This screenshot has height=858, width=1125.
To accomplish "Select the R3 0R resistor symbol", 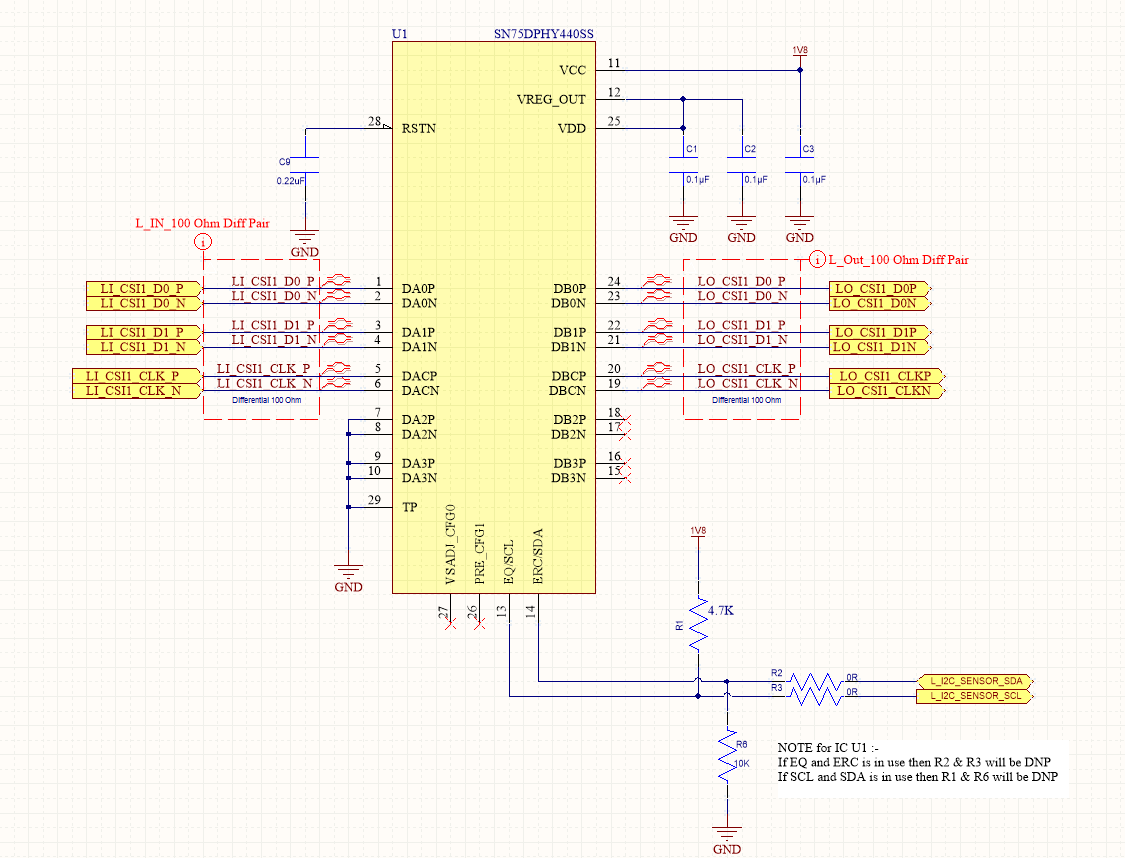I will coord(814,696).
